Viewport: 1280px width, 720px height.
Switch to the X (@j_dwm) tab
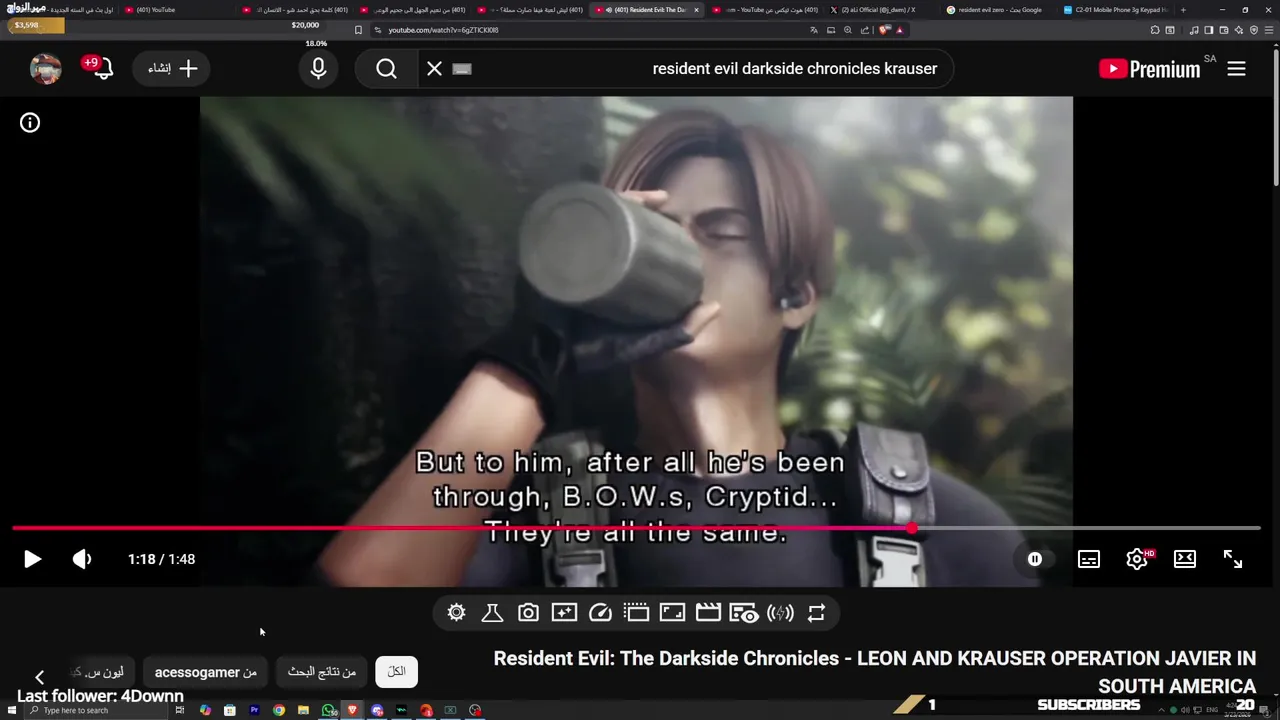click(878, 10)
